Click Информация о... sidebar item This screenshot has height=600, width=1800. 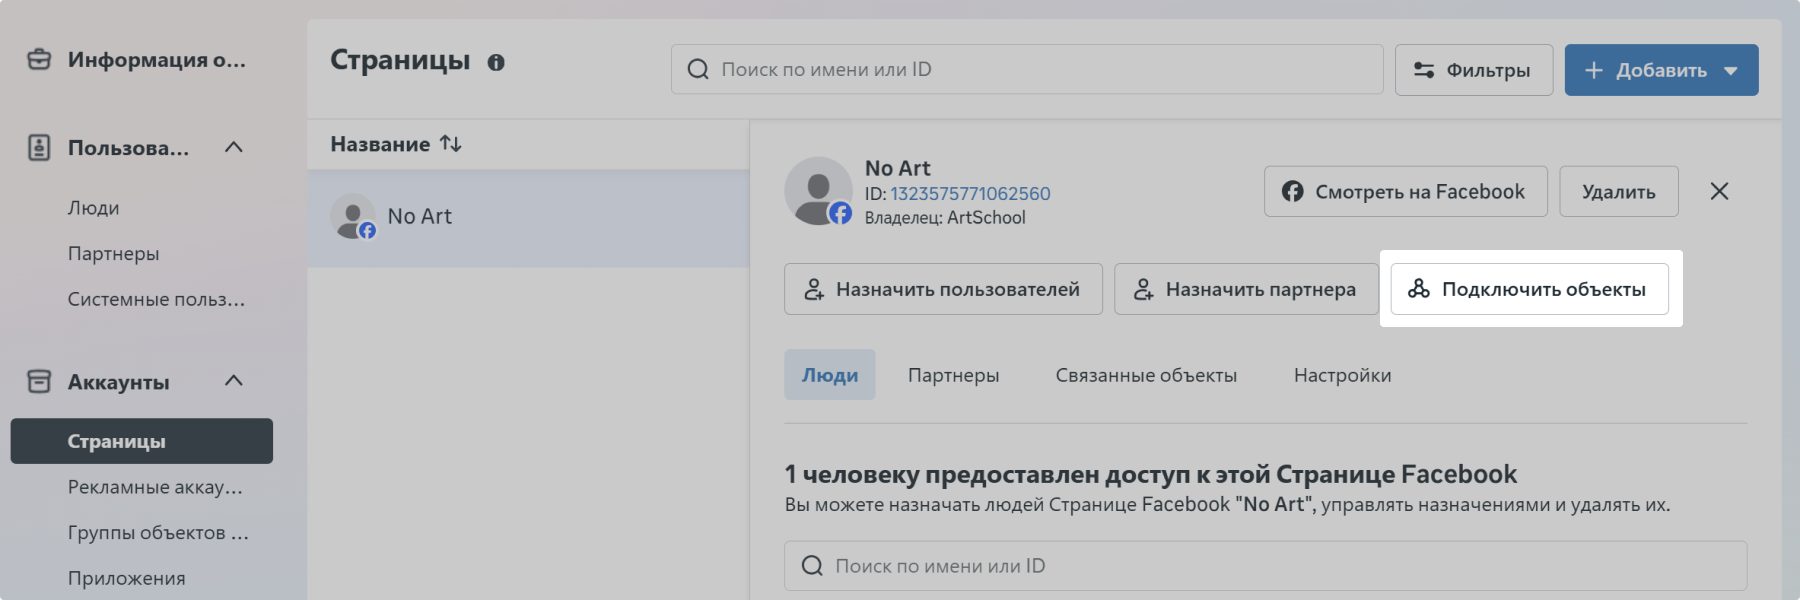click(156, 60)
